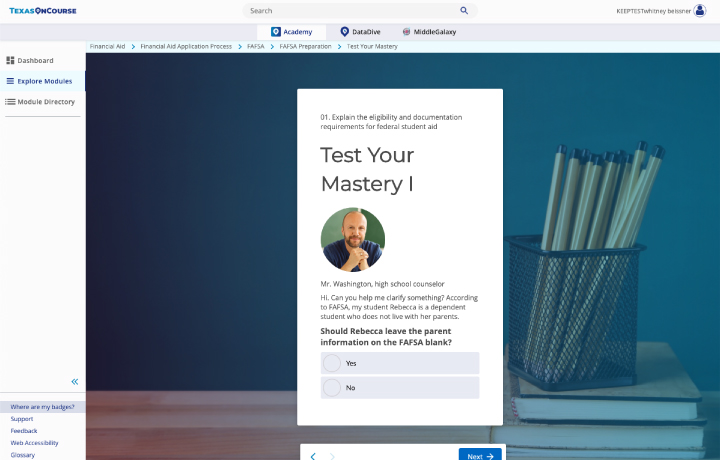Click the Texas OnCourse logo

(x=43, y=11)
